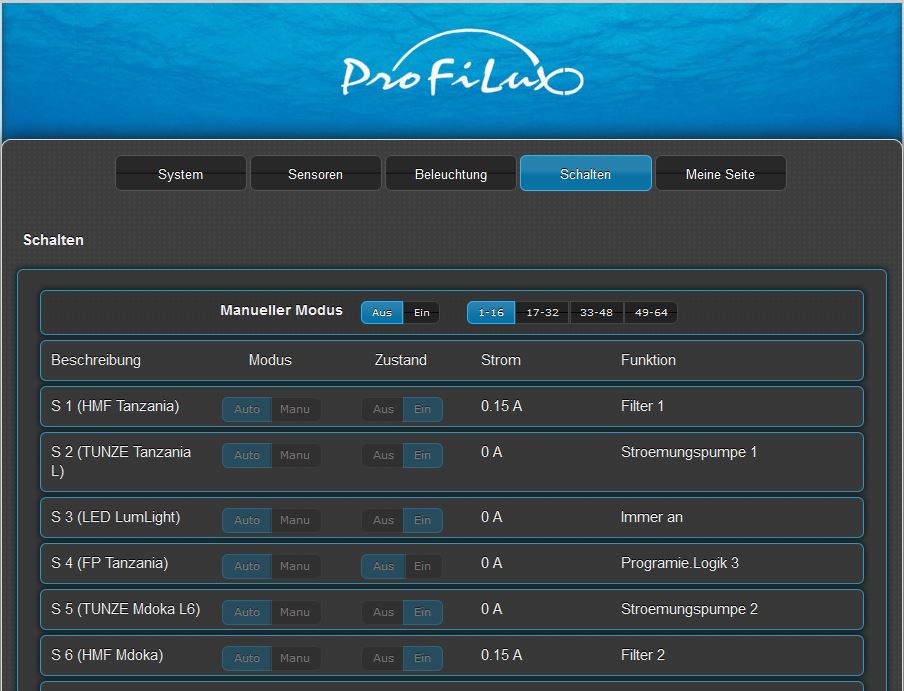Screen dimensions: 904x691
Task: Go to Meine Seite tab
Action: tap(720, 174)
